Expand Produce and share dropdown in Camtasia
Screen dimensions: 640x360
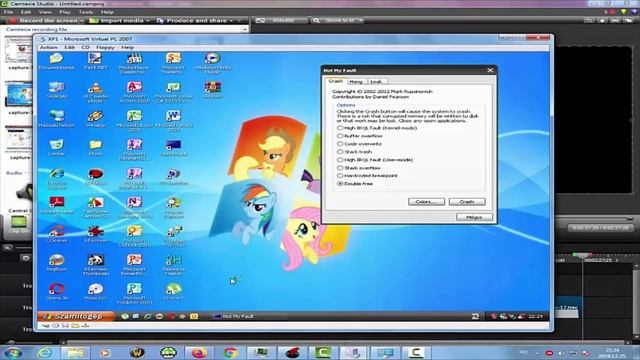coord(231,20)
